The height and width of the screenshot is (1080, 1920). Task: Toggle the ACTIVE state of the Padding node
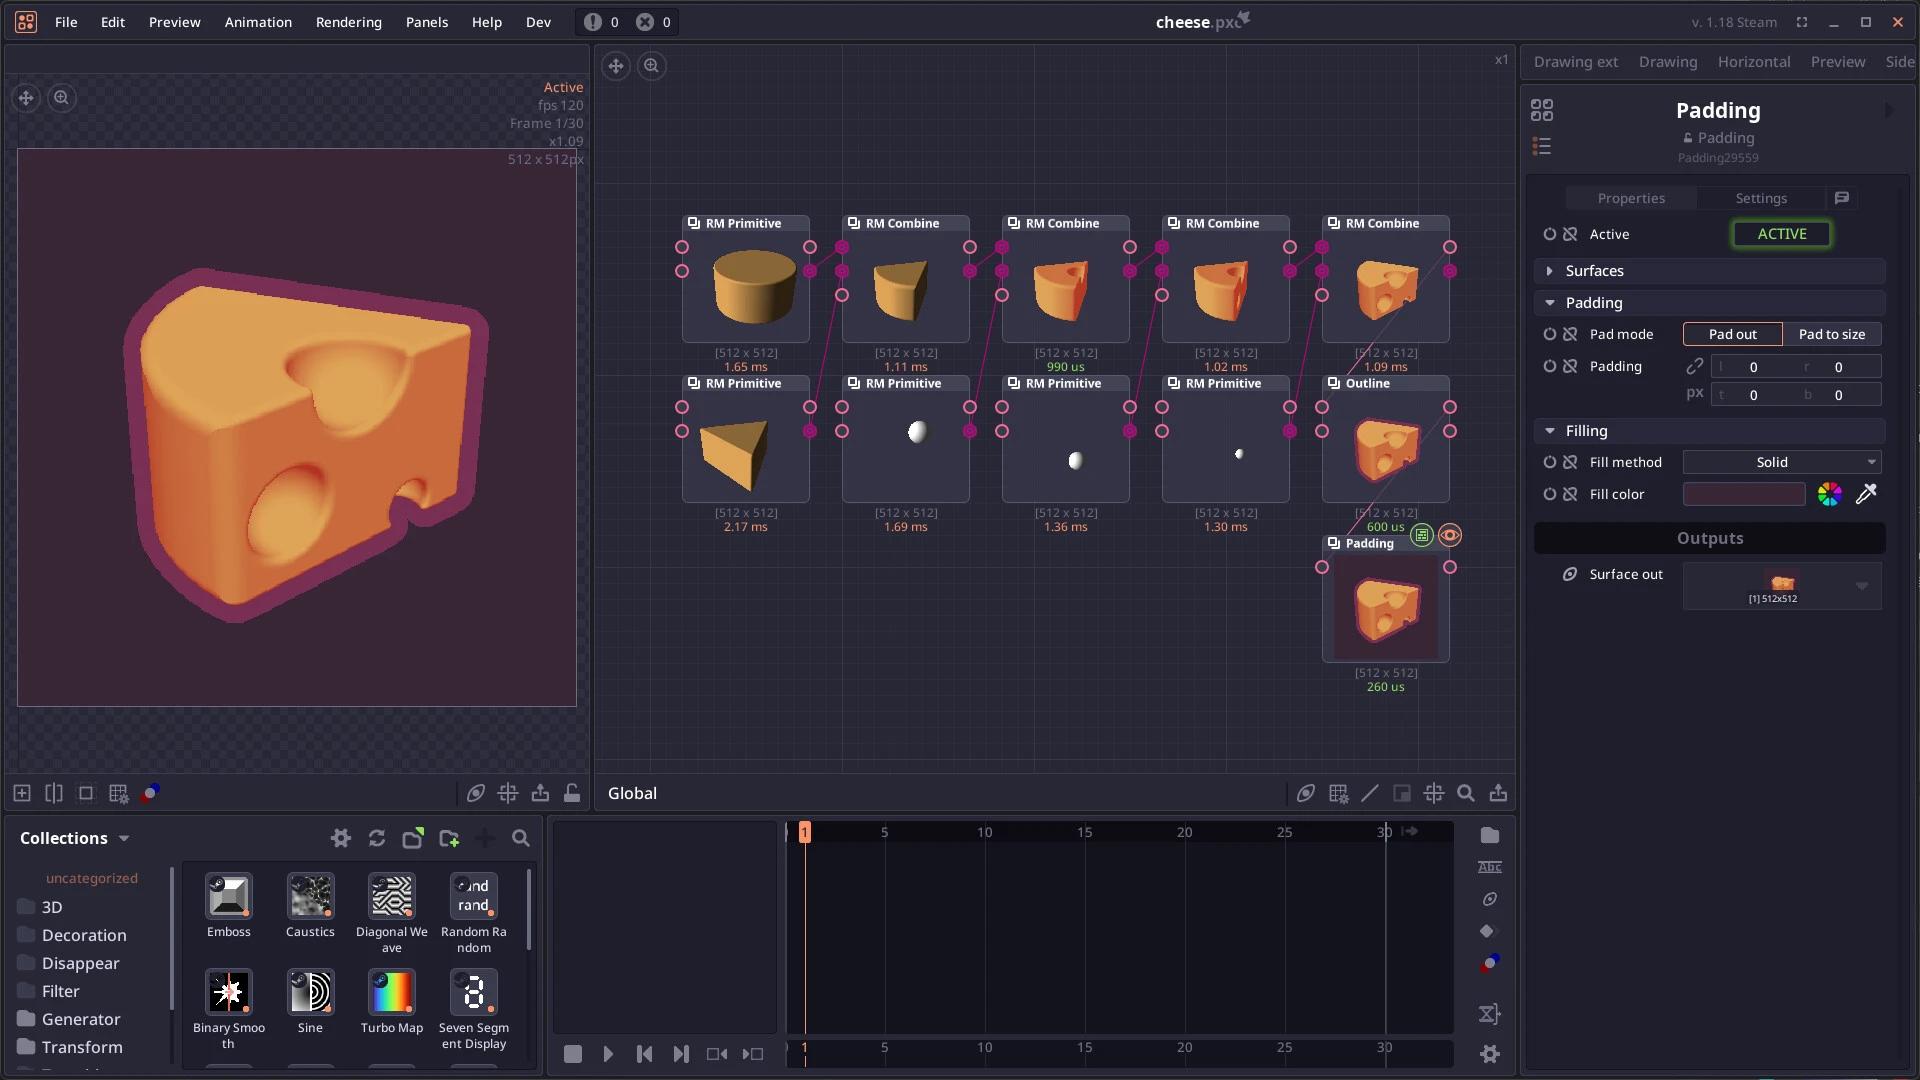click(x=1781, y=233)
